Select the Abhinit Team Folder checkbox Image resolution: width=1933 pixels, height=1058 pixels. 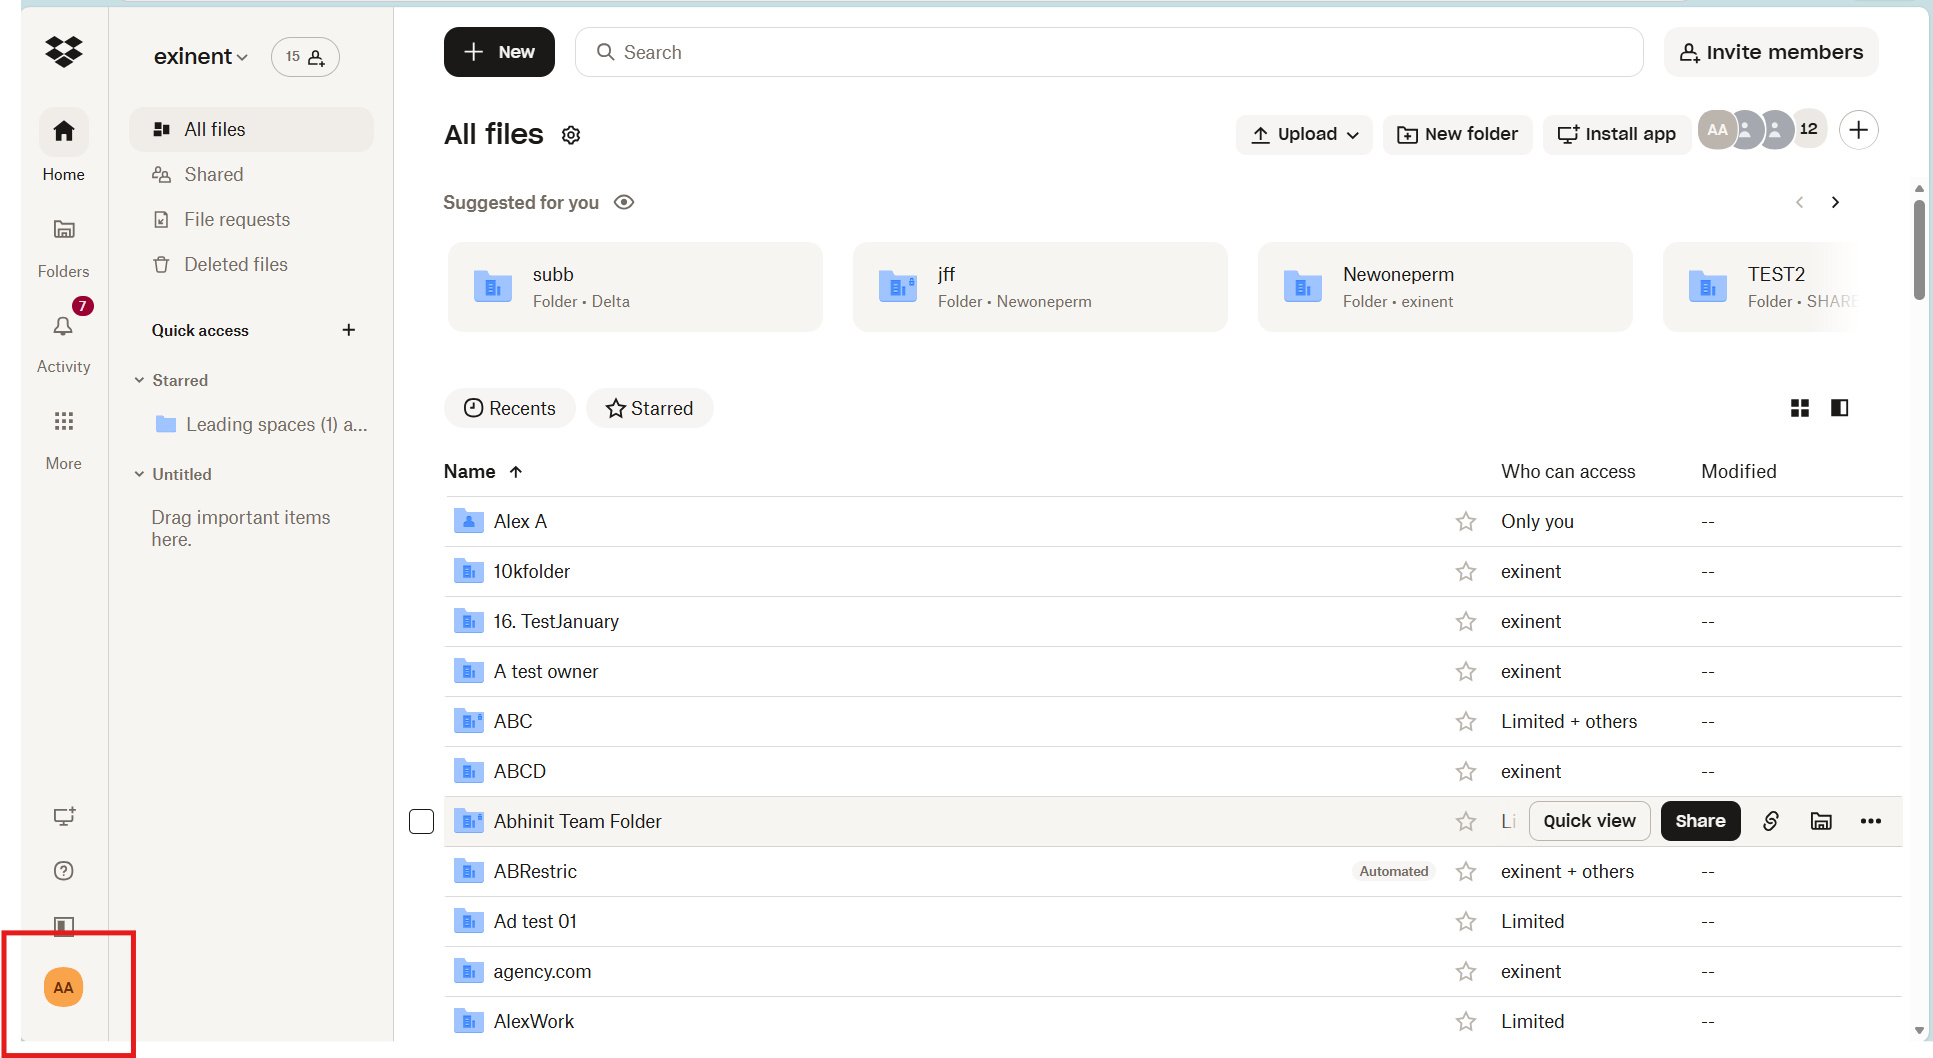422,821
